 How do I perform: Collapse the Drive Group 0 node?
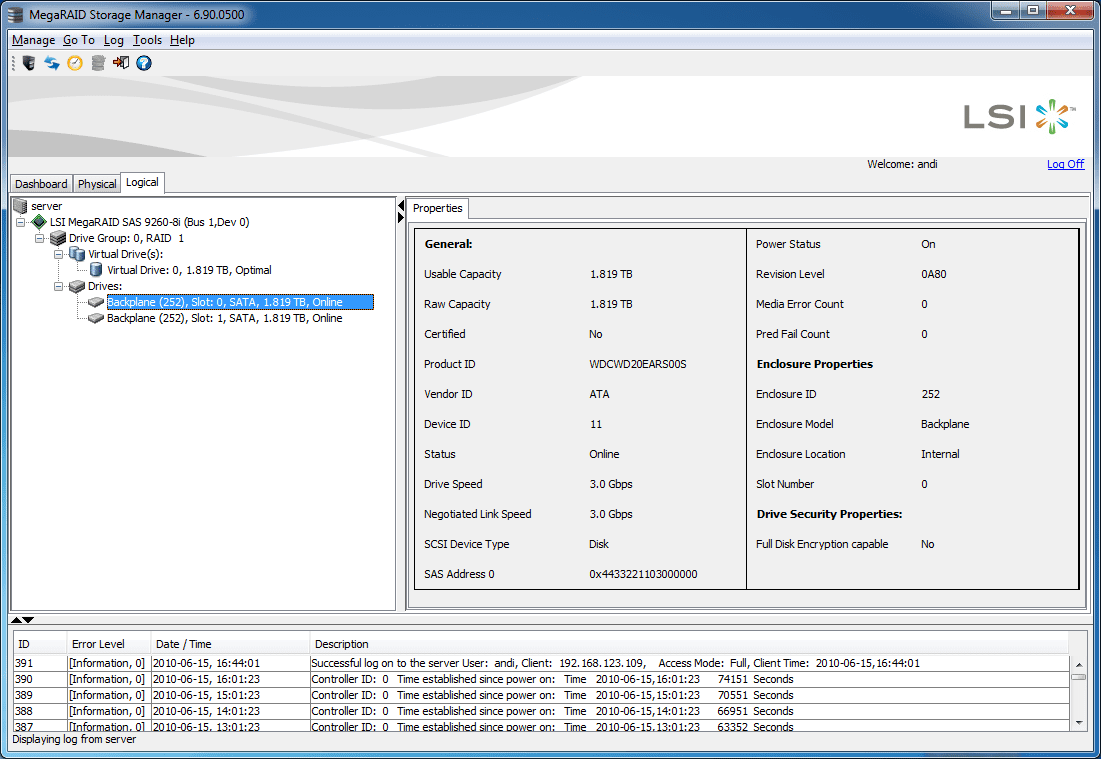pos(39,238)
